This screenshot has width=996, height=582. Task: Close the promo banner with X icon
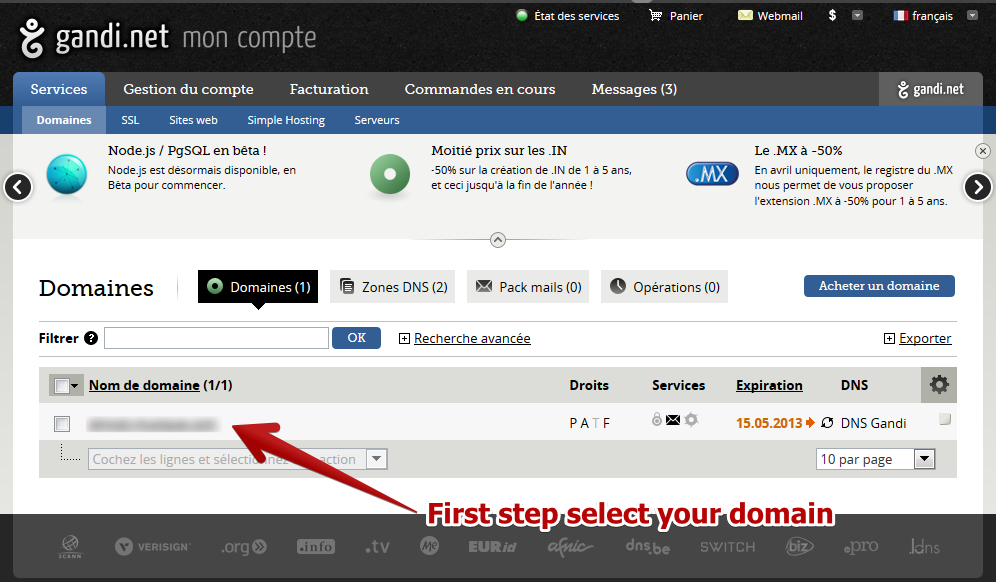click(982, 151)
